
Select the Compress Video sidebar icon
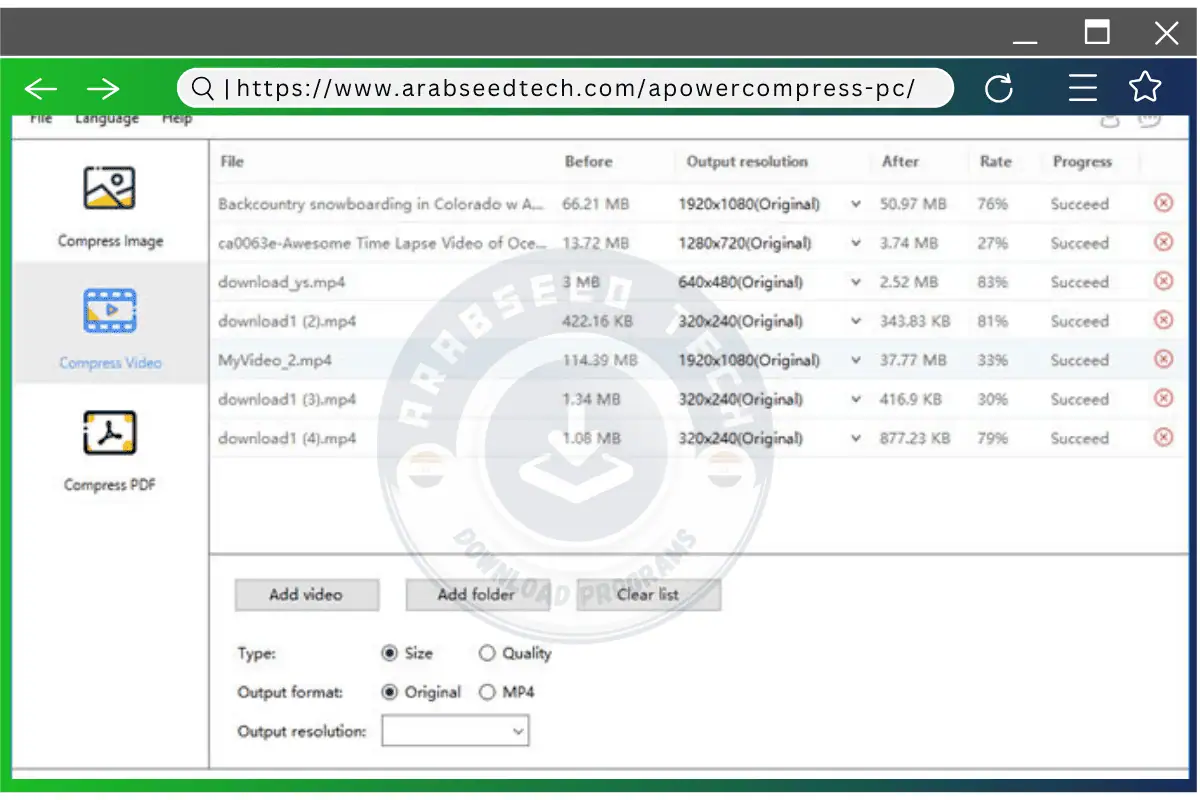click(x=110, y=311)
